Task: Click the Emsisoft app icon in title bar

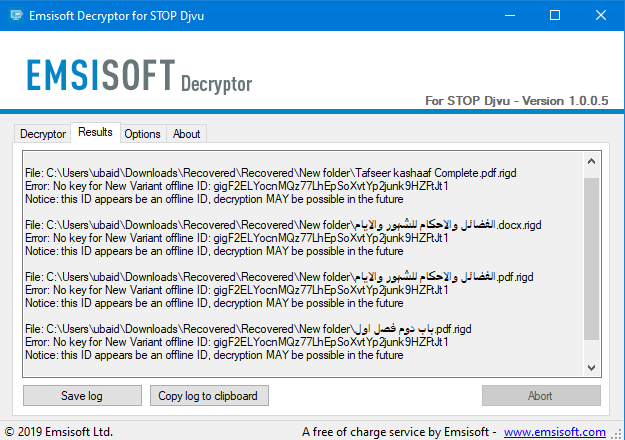Action: coord(14,14)
